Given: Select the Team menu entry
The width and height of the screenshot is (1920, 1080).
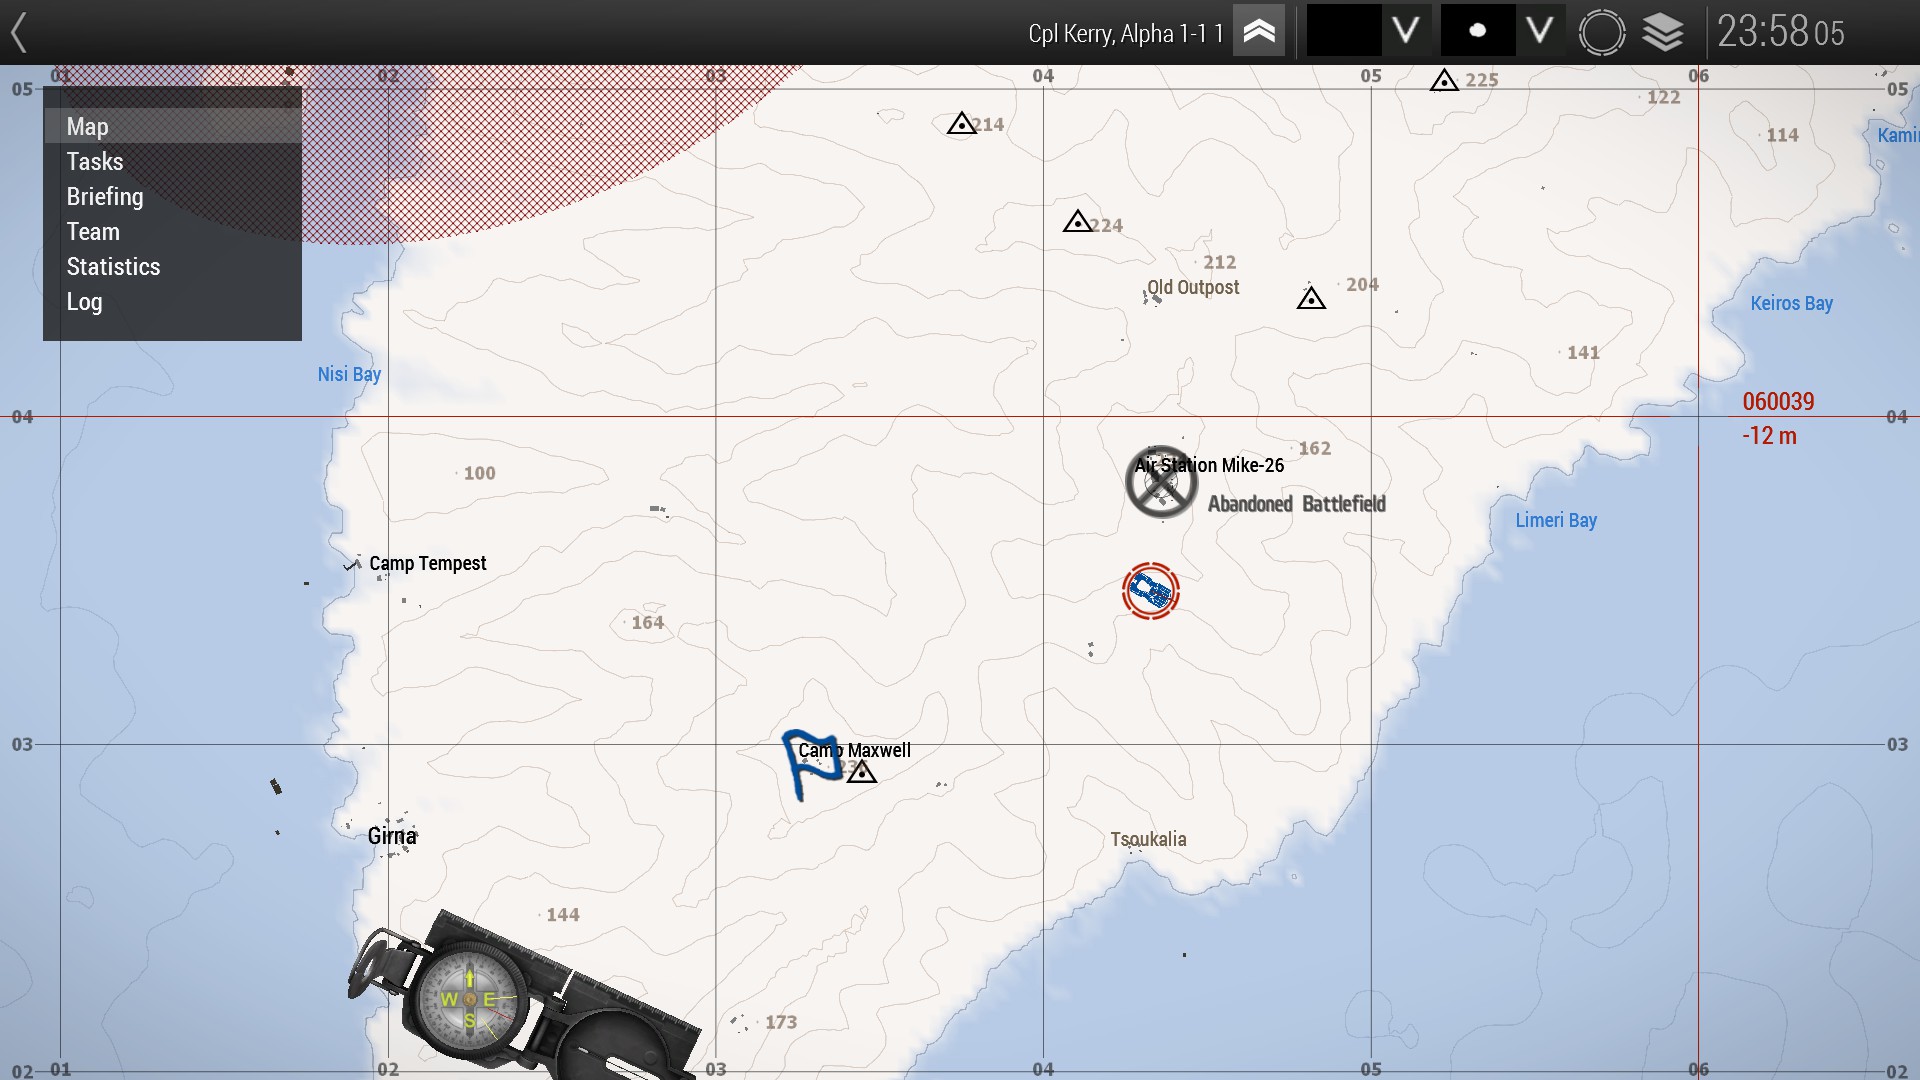Looking at the screenshot, I should coord(93,232).
